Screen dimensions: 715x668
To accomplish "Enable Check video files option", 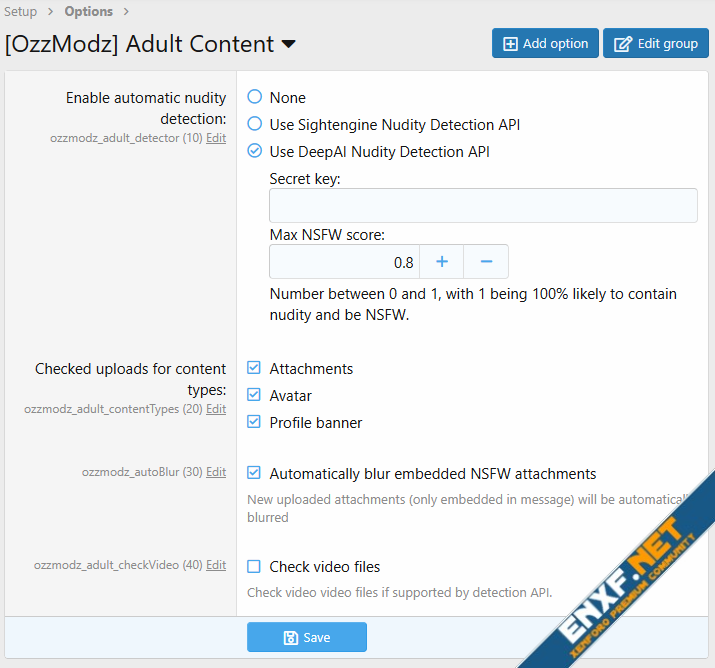I will [x=255, y=566].
